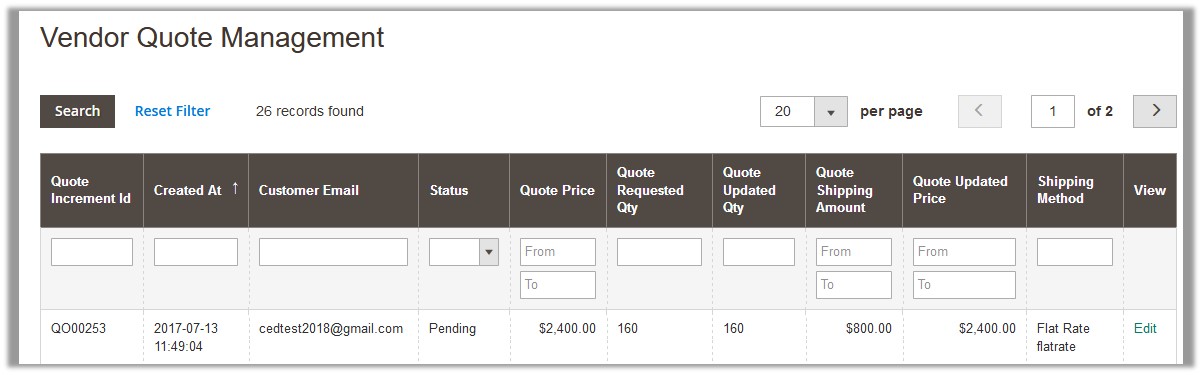
Task: Sort by Status column header
Action: click(x=464, y=190)
